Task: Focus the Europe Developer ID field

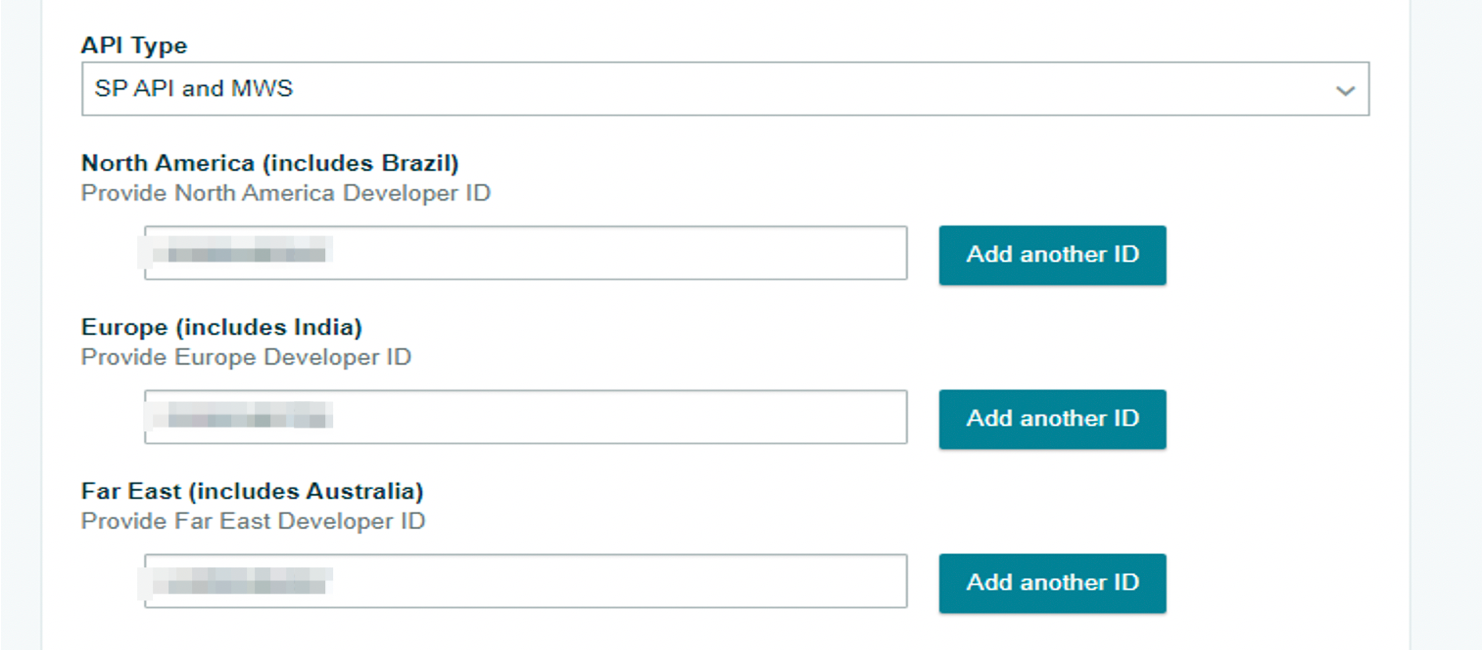Action: coord(526,417)
